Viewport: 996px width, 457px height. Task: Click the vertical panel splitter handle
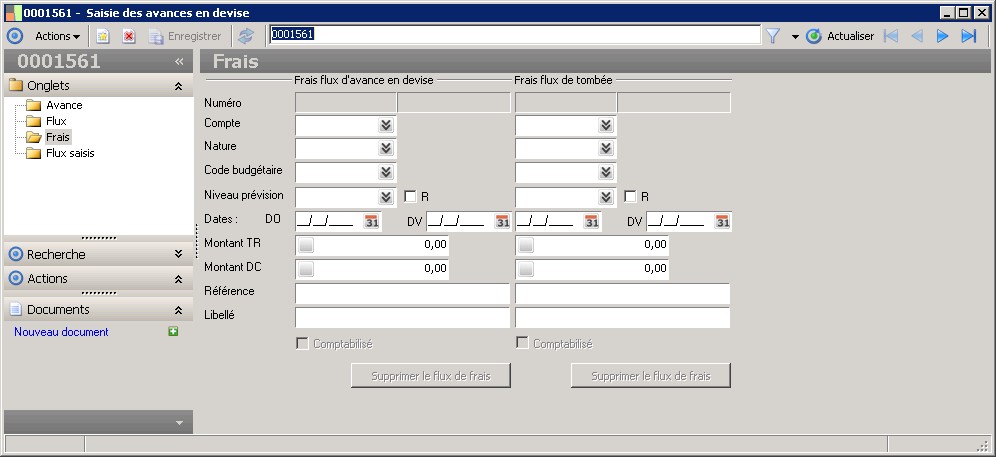197,242
